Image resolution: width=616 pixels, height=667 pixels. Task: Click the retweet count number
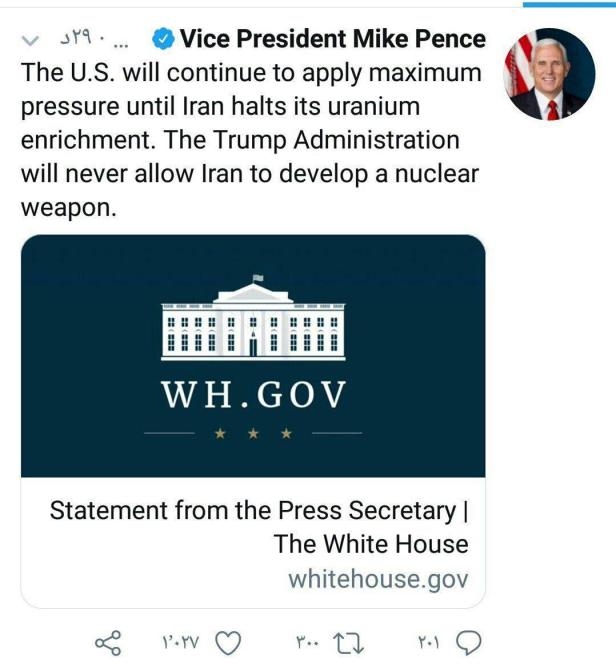pos(308,641)
